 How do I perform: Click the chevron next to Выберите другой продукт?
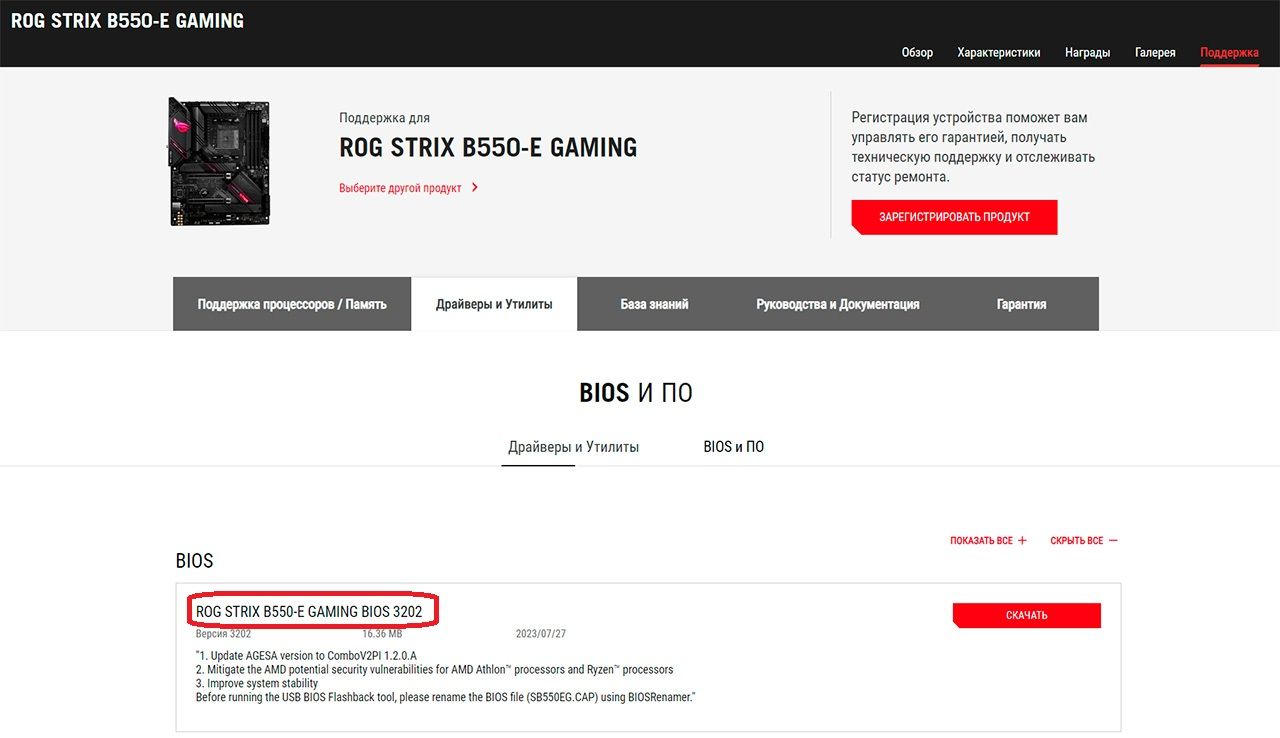pos(475,187)
